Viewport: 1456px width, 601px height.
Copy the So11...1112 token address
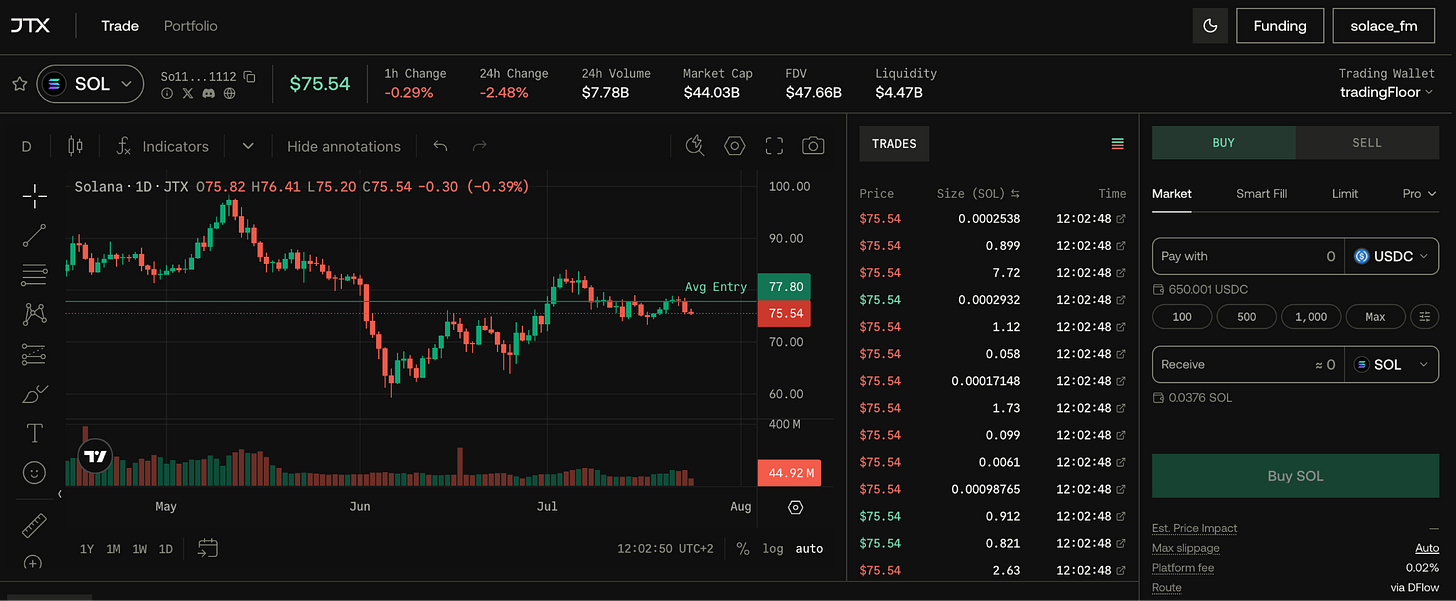click(250, 76)
